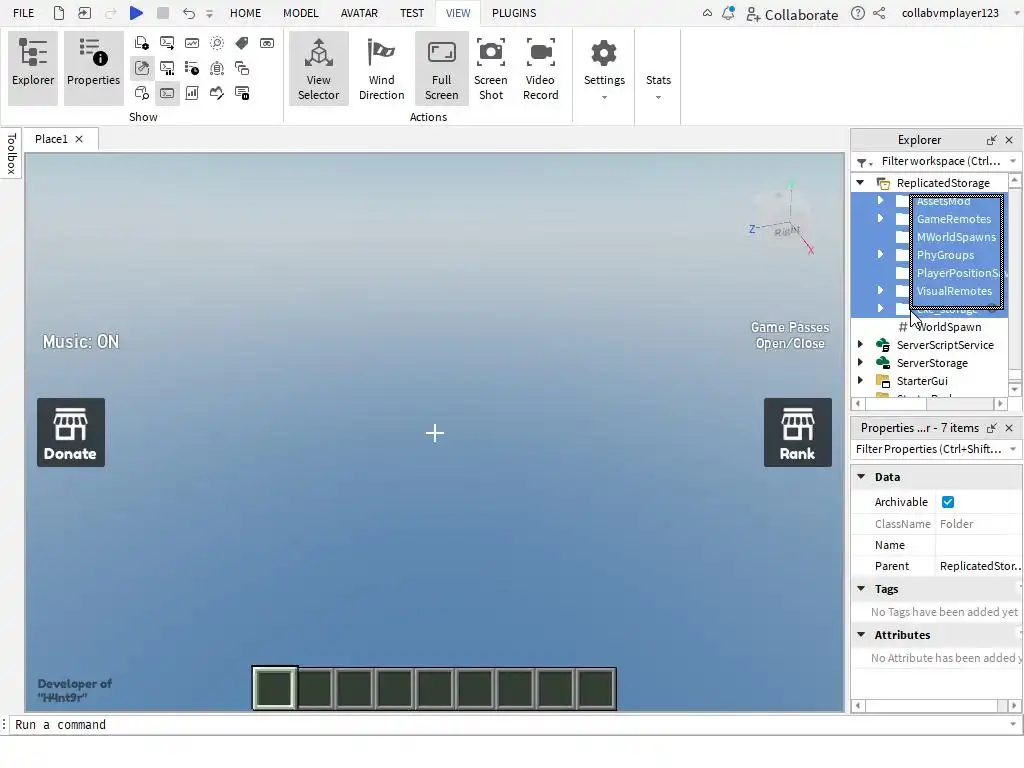Toggle Game Passes Open/Close

click(790, 335)
